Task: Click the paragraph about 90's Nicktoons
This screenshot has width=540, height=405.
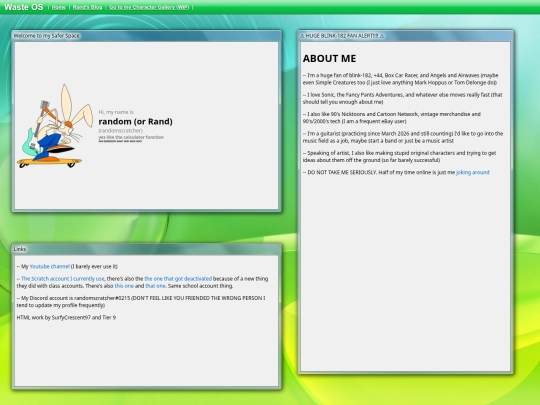Action: pos(392,117)
